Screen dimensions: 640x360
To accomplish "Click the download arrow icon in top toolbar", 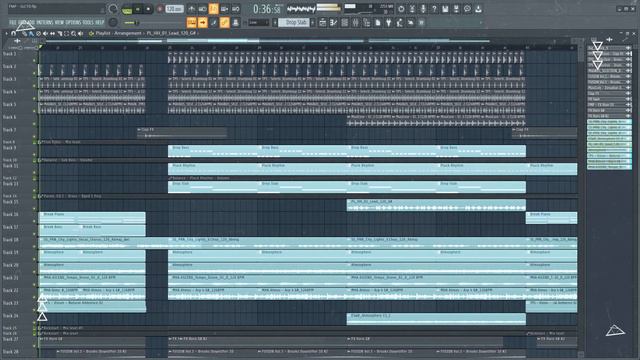I will coord(478,9).
